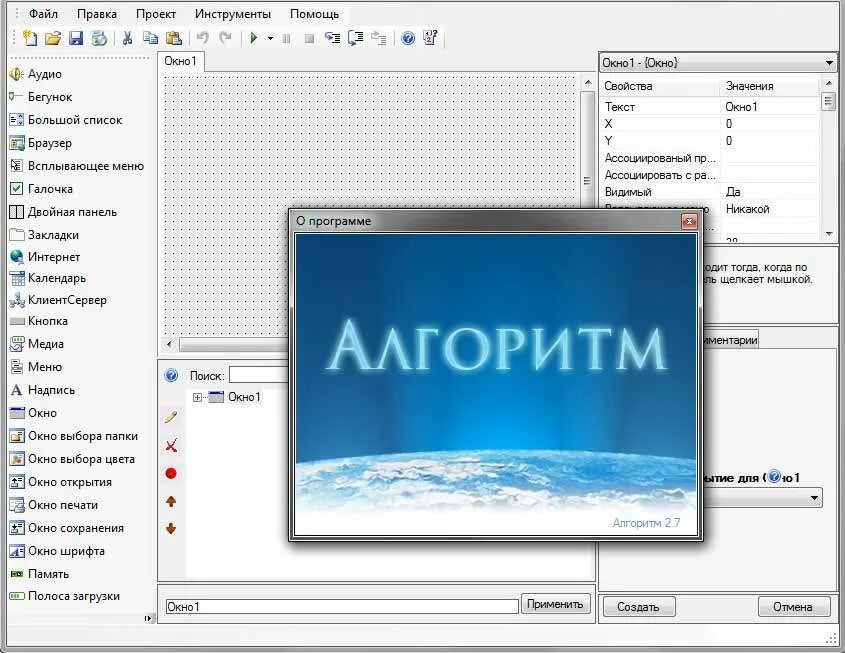The width and height of the screenshot is (845, 653).
Task: Open the Проект menu
Action: click(x=156, y=14)
